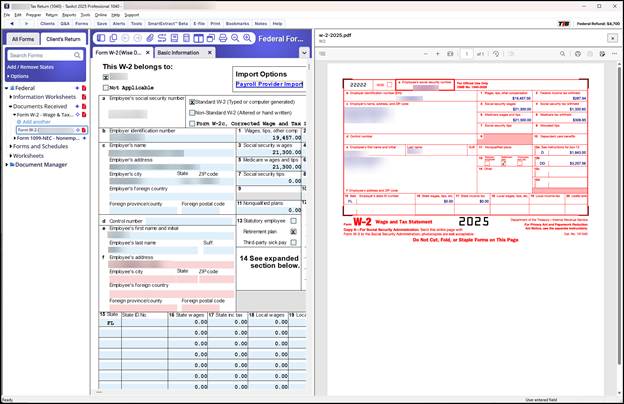Zoom out in the PDF viewer toolbar

click(426, 54)
